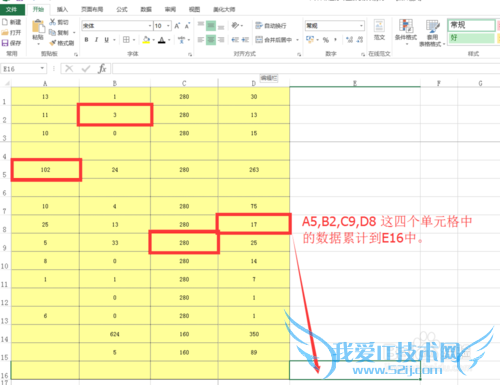This screenshot has width=500, height=385.
Task: Click the Wrap Text (自动换行) button
Action: pyautogui.click(x=271, y=25)
